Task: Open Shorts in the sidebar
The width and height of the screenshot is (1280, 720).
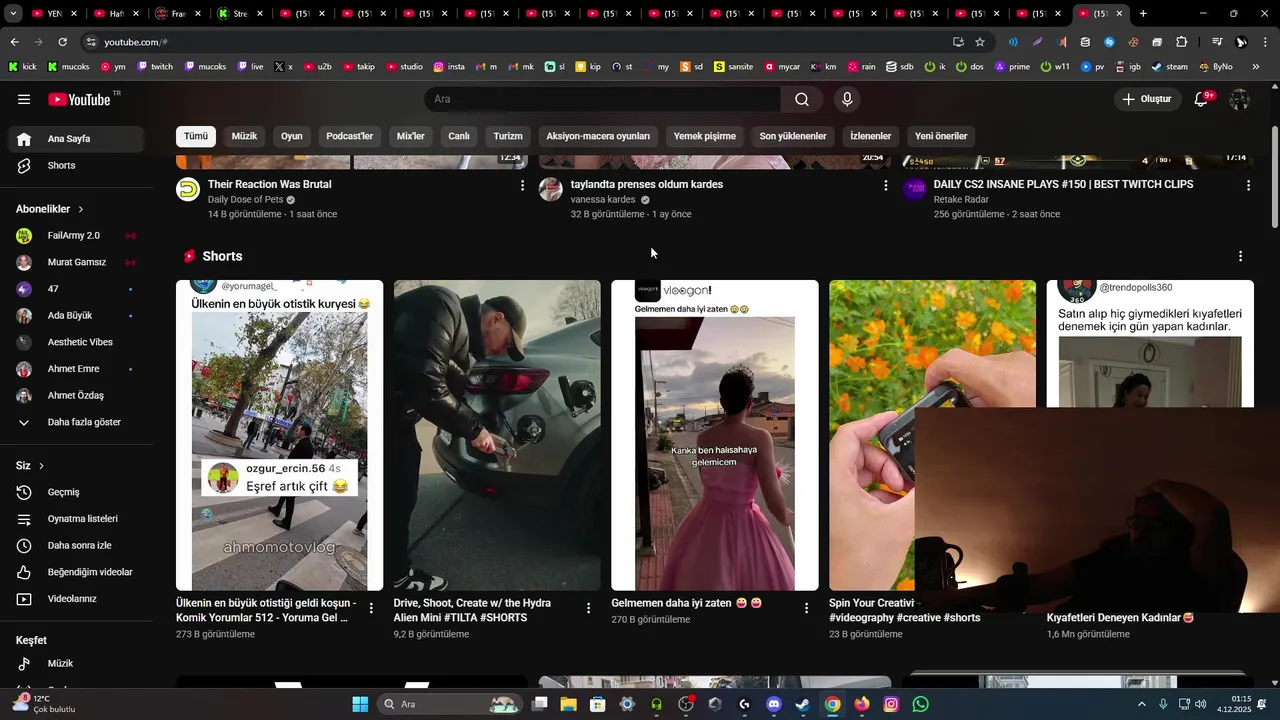Action: tap(77, 165)
